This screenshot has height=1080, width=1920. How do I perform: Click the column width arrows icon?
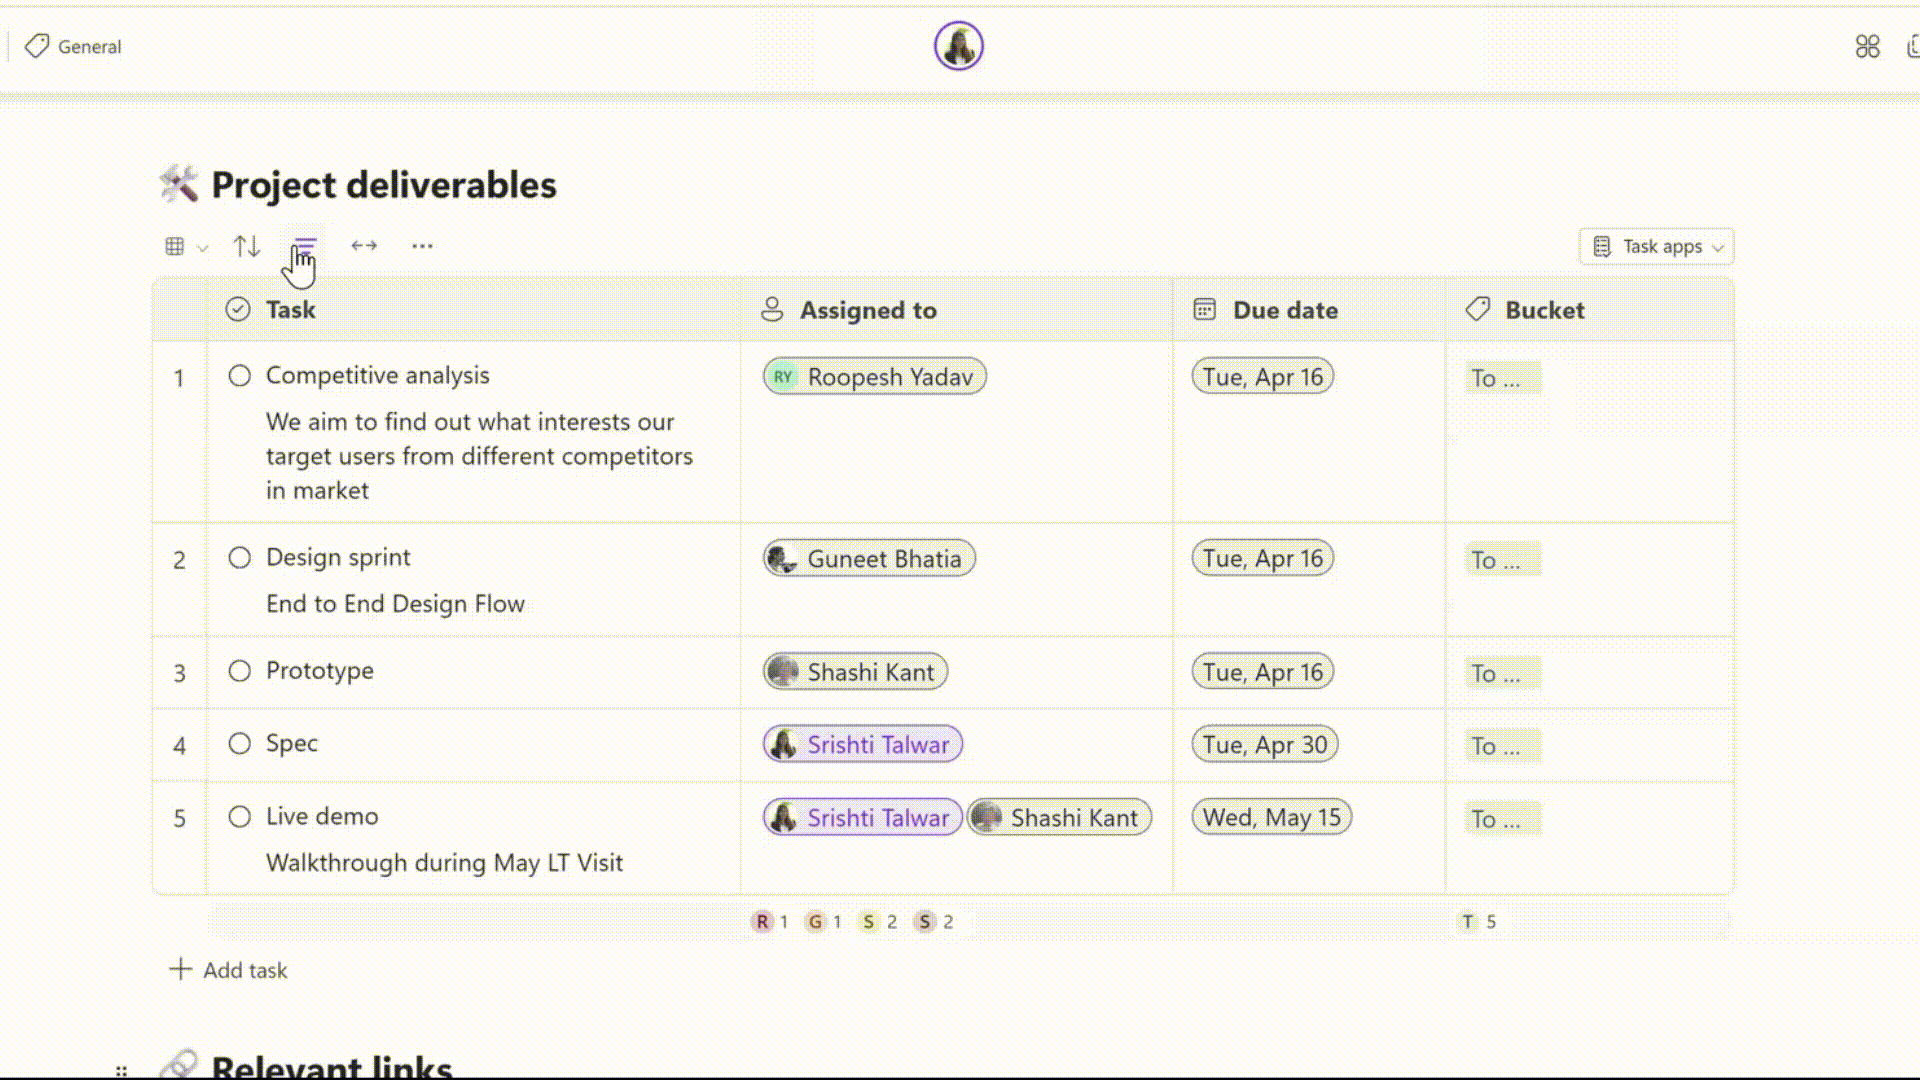[364, 246]
